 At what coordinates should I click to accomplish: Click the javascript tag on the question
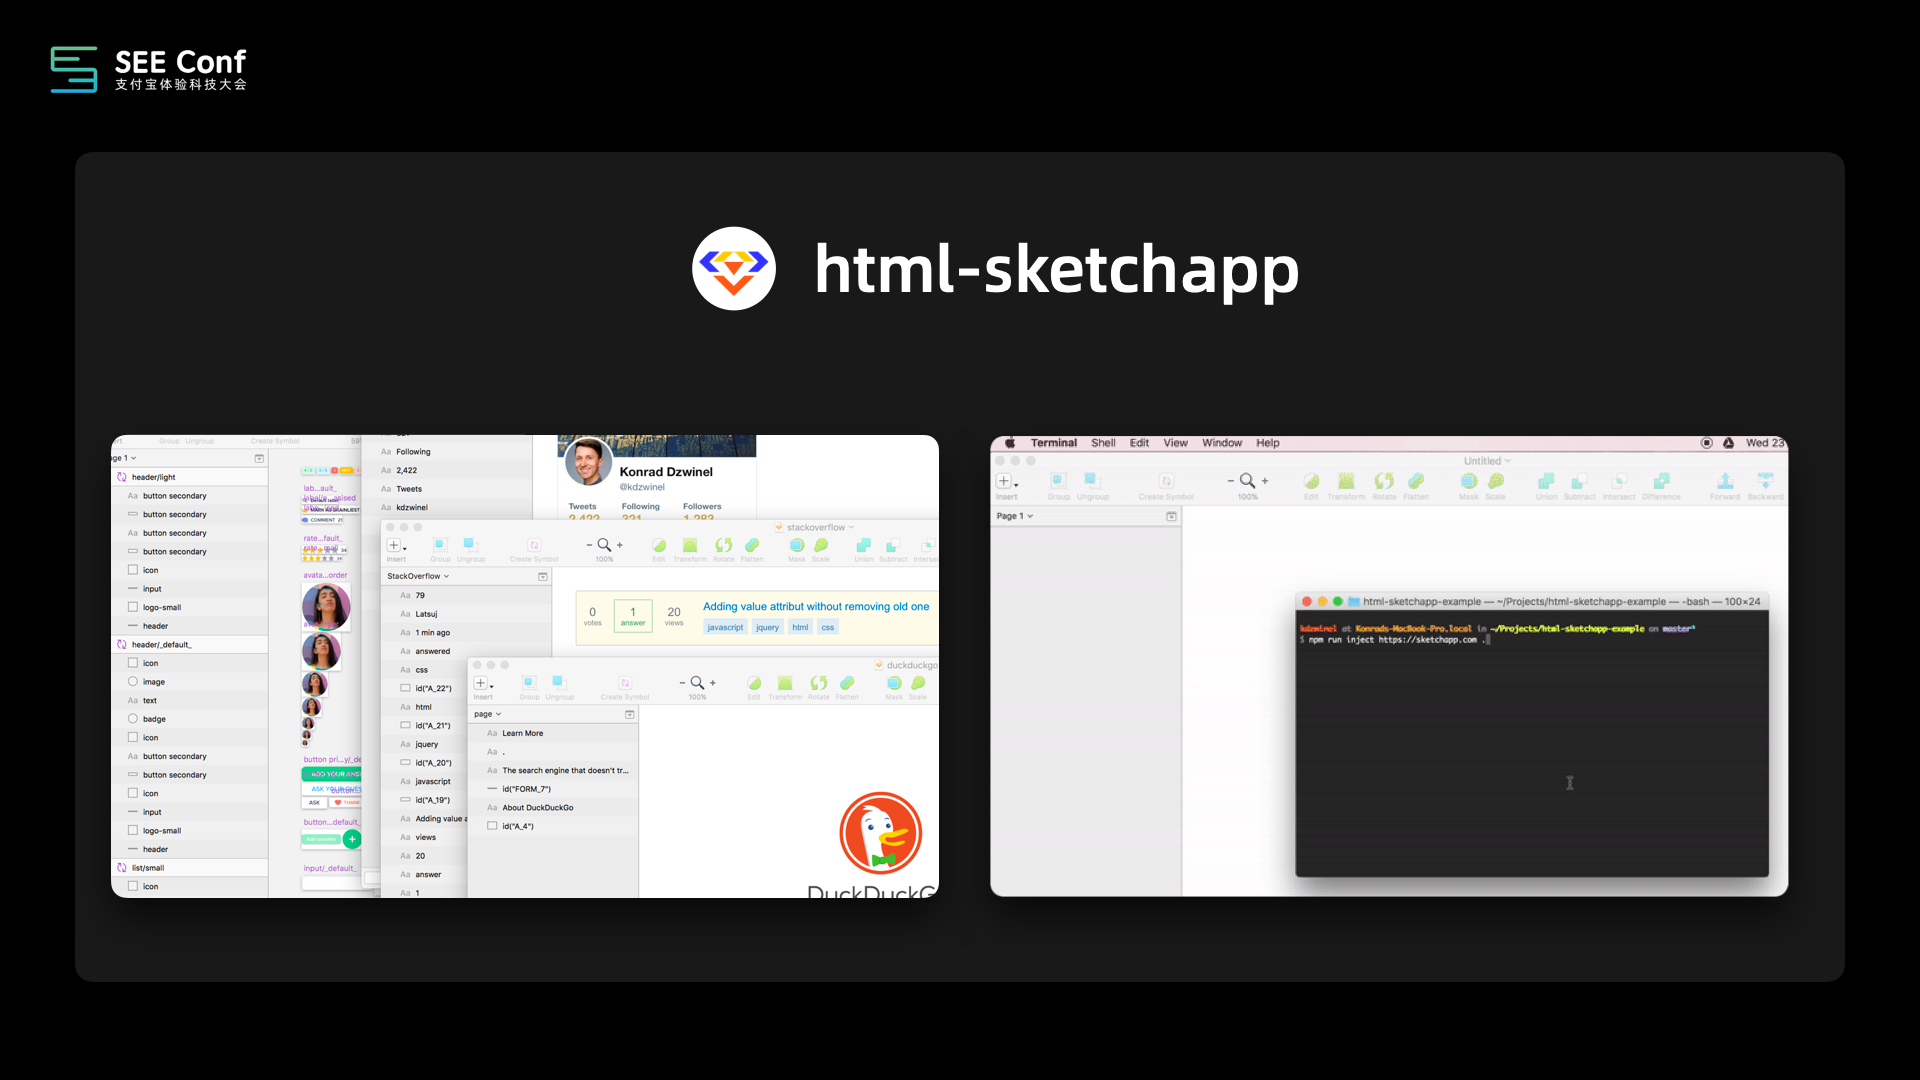click(725, 628)
